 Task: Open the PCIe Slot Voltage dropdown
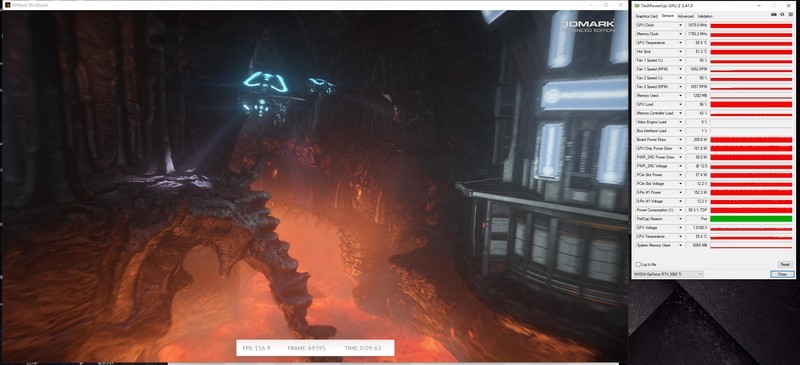(680, 184)
